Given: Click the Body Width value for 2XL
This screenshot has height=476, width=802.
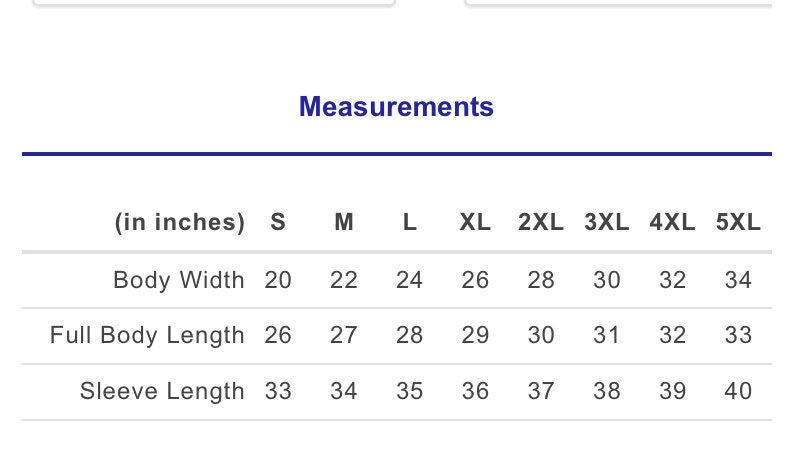Looking at the screenshot, I should coord(541,280).
